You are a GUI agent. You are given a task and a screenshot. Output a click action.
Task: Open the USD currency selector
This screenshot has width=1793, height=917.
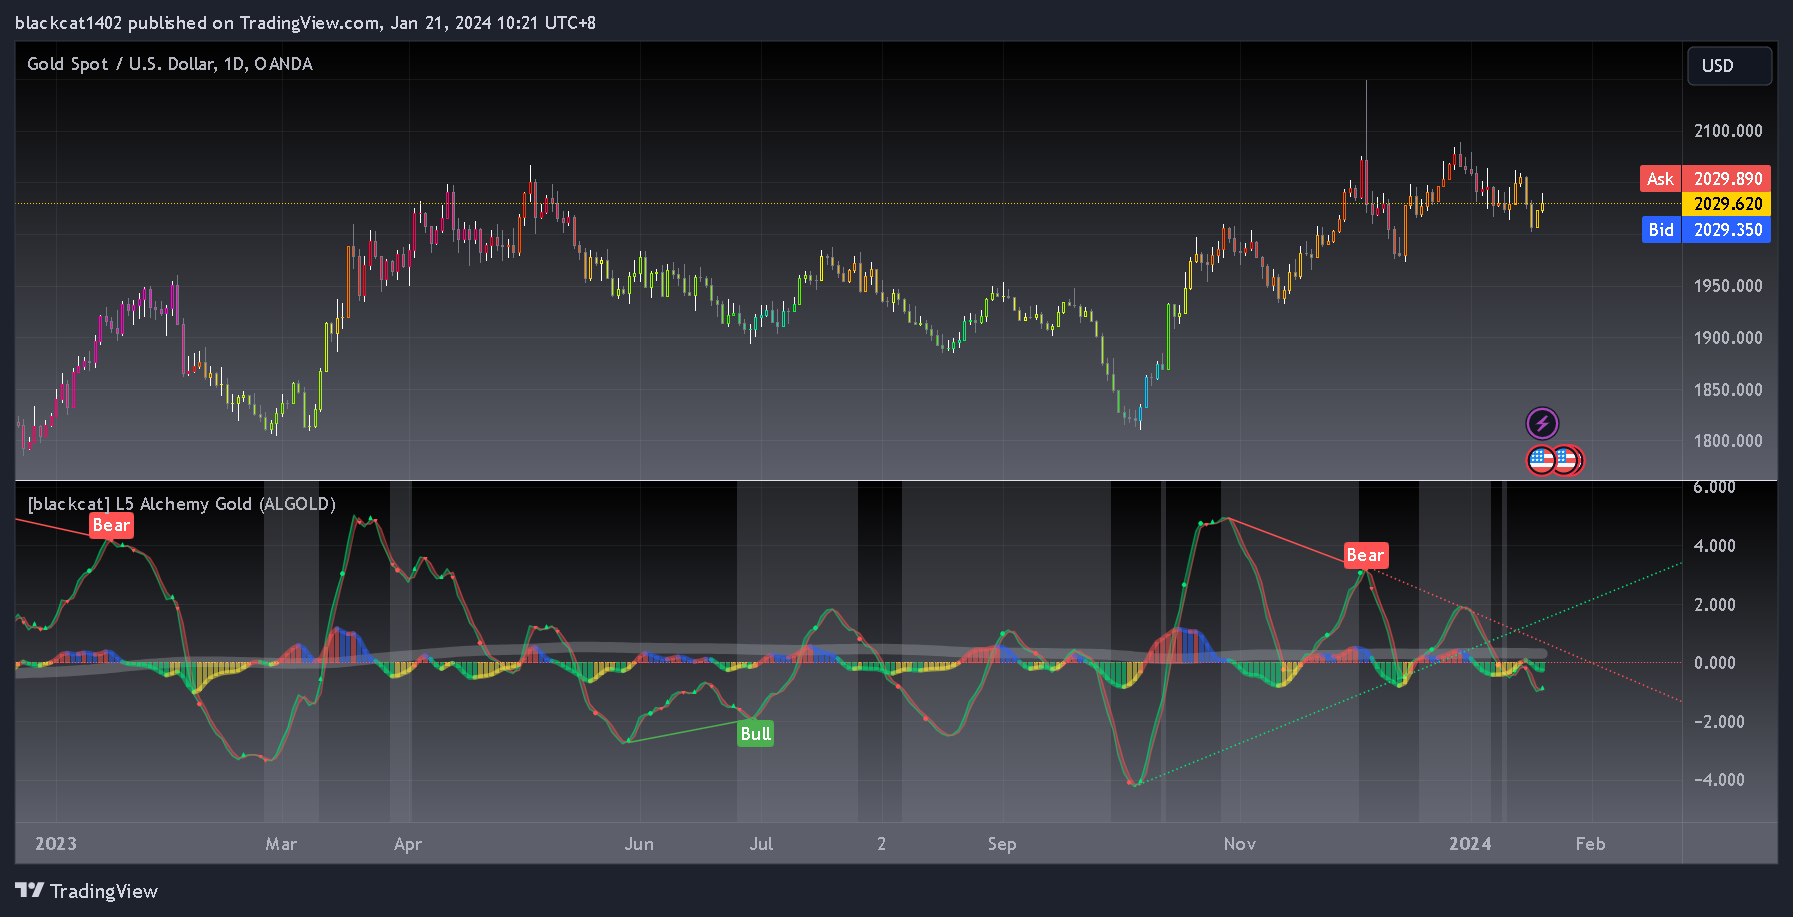(x=1729, y=66)
